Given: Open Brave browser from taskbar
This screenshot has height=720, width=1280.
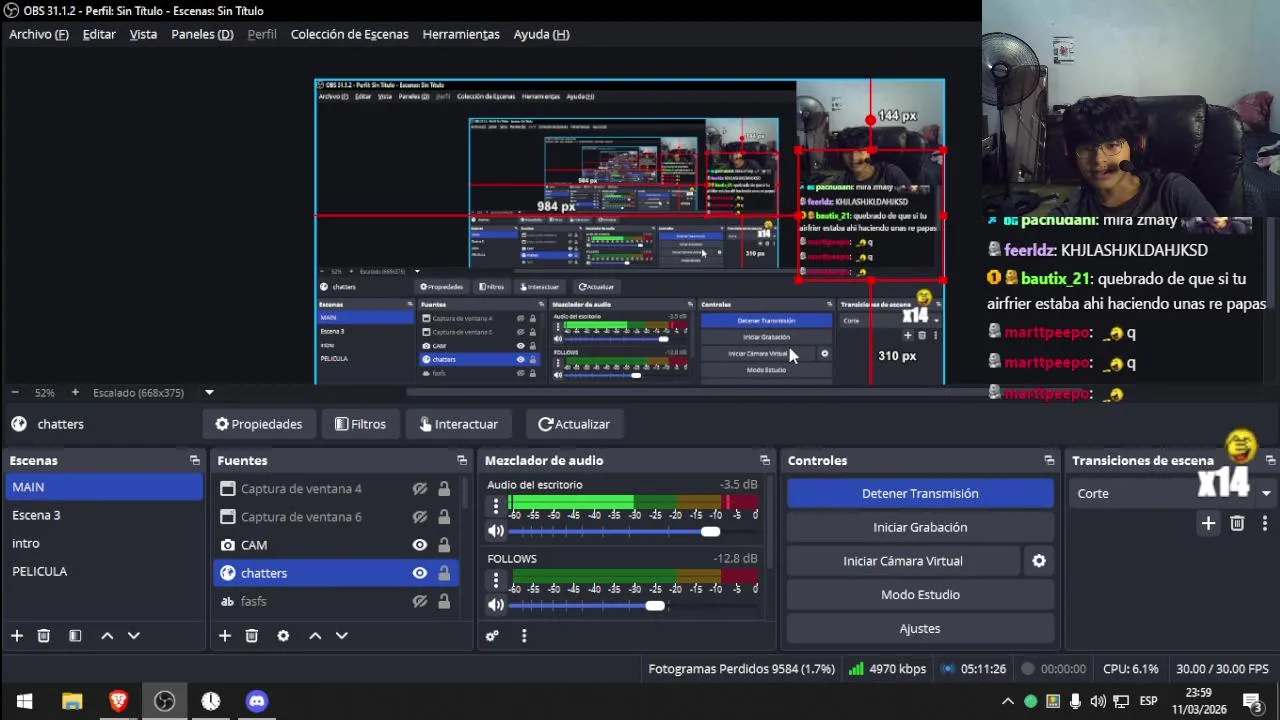Looking at the screenshot, I should point(118,701).
